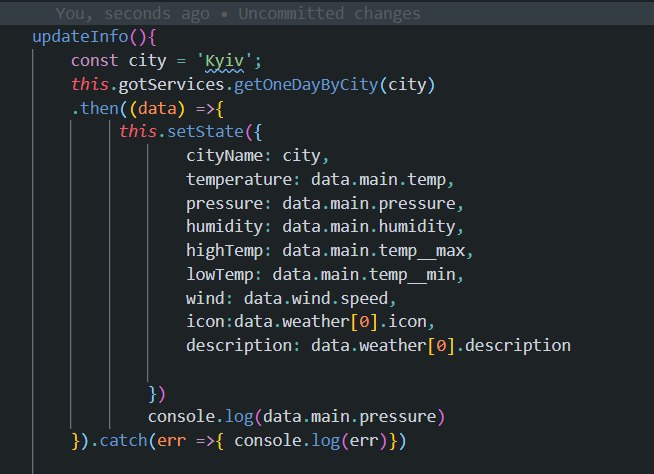Click the temperature property key
The image size is (654, 474).
coord(239,179)
